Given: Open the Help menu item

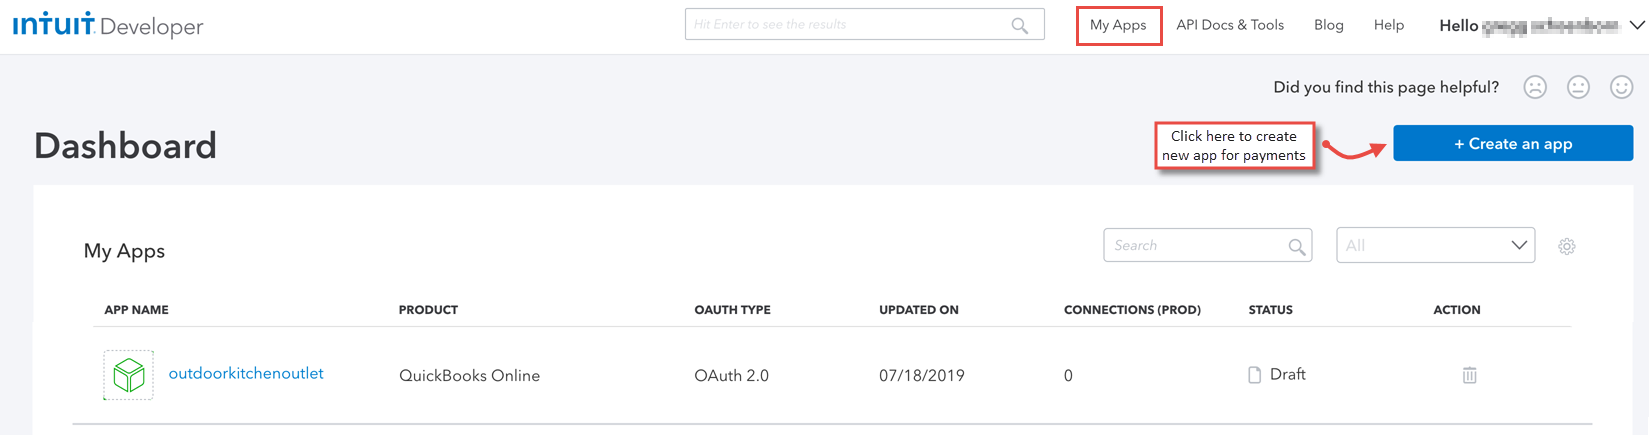Looking at the screenshot, I should coord(1388,25).
